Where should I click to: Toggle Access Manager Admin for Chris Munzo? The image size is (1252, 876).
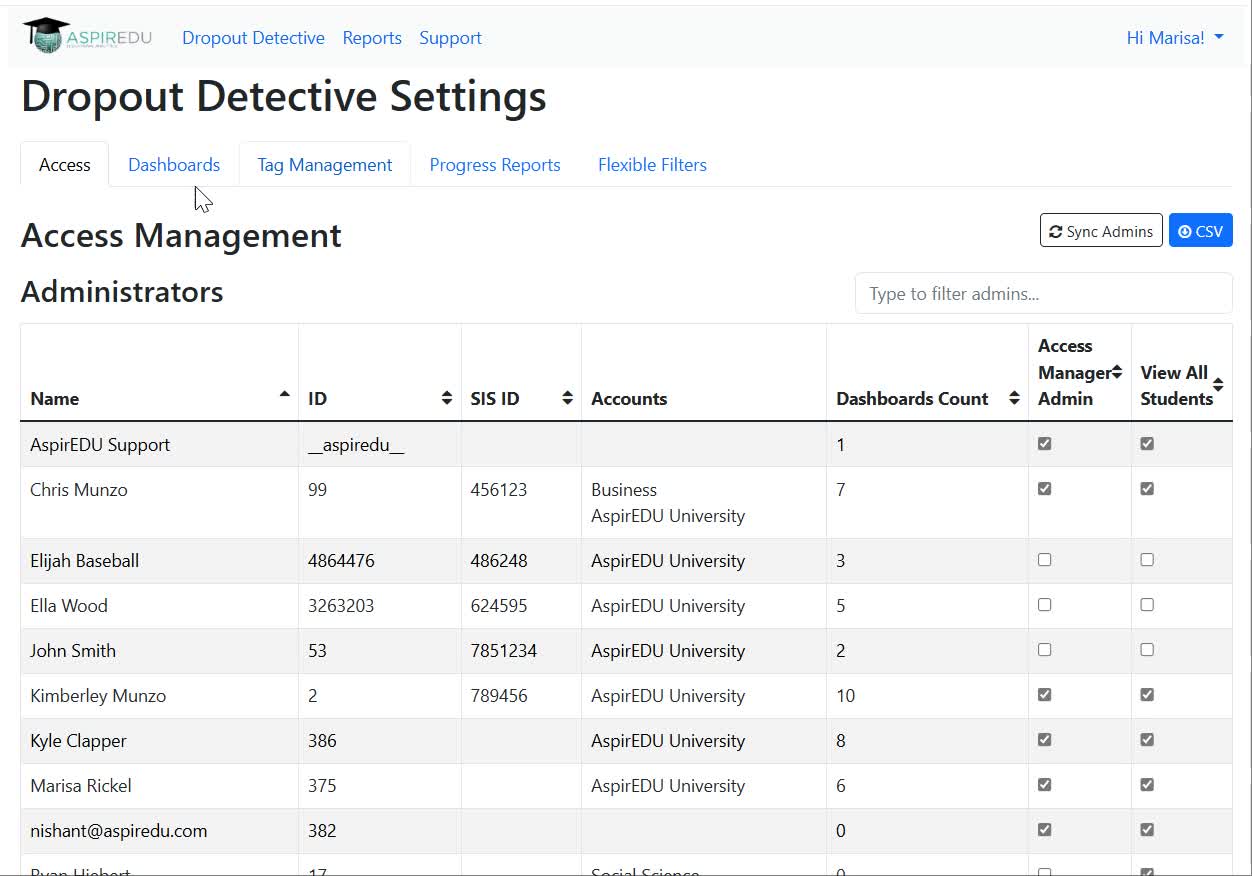(1045, 489)
